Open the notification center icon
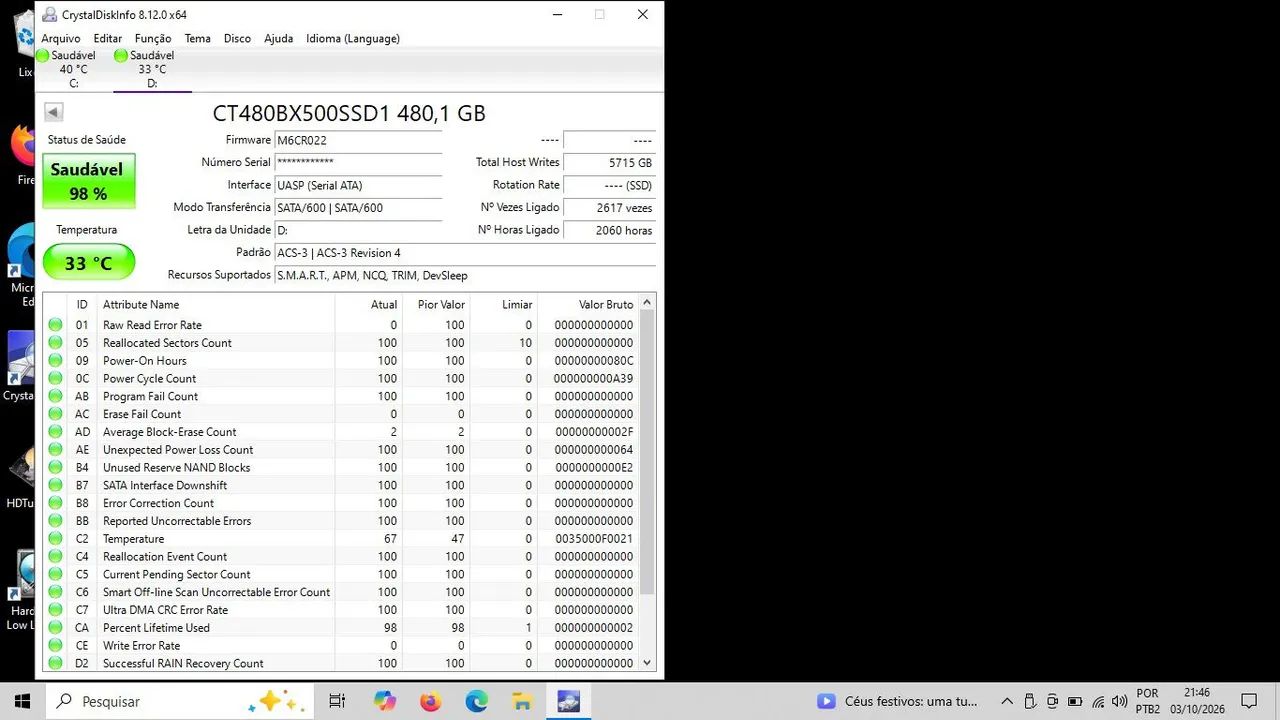The width and height of the screenshot is (1280, 720). 1249,701
